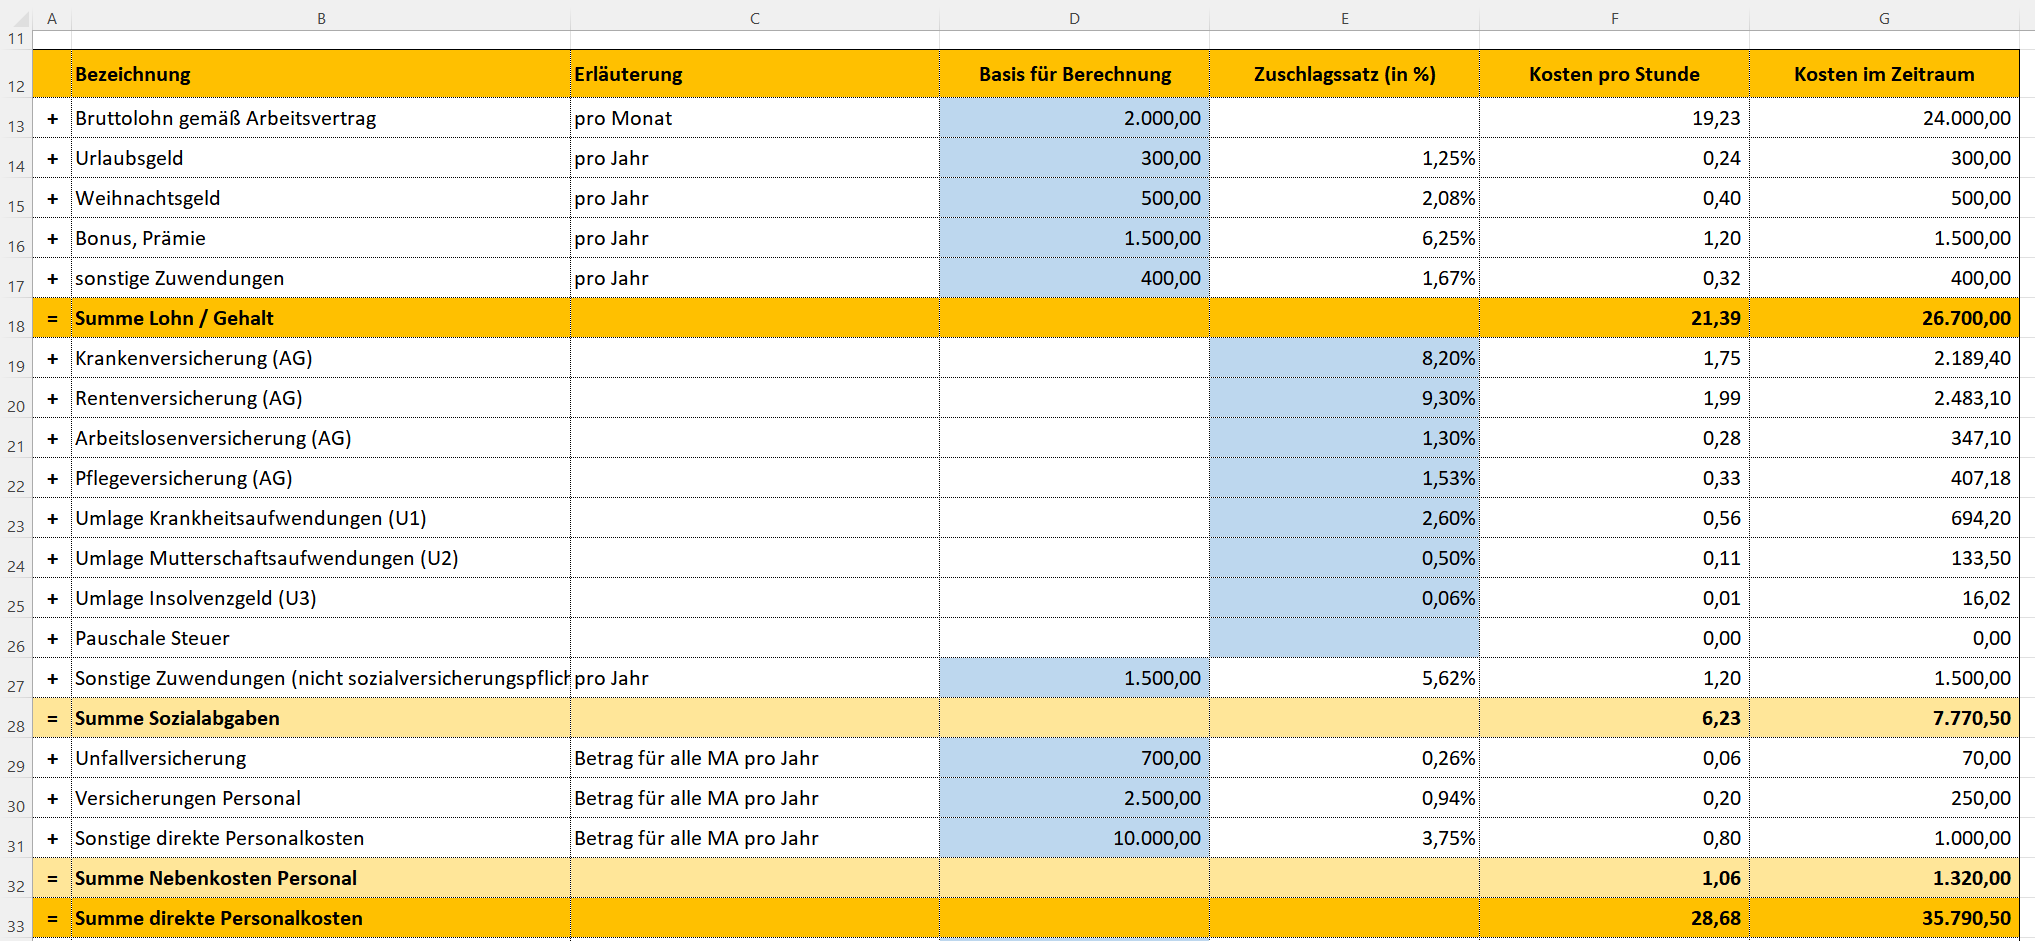Click Rentenversicherung rate 9,30% cell
Viewport: 2035px width, 941px height.
1344,398
